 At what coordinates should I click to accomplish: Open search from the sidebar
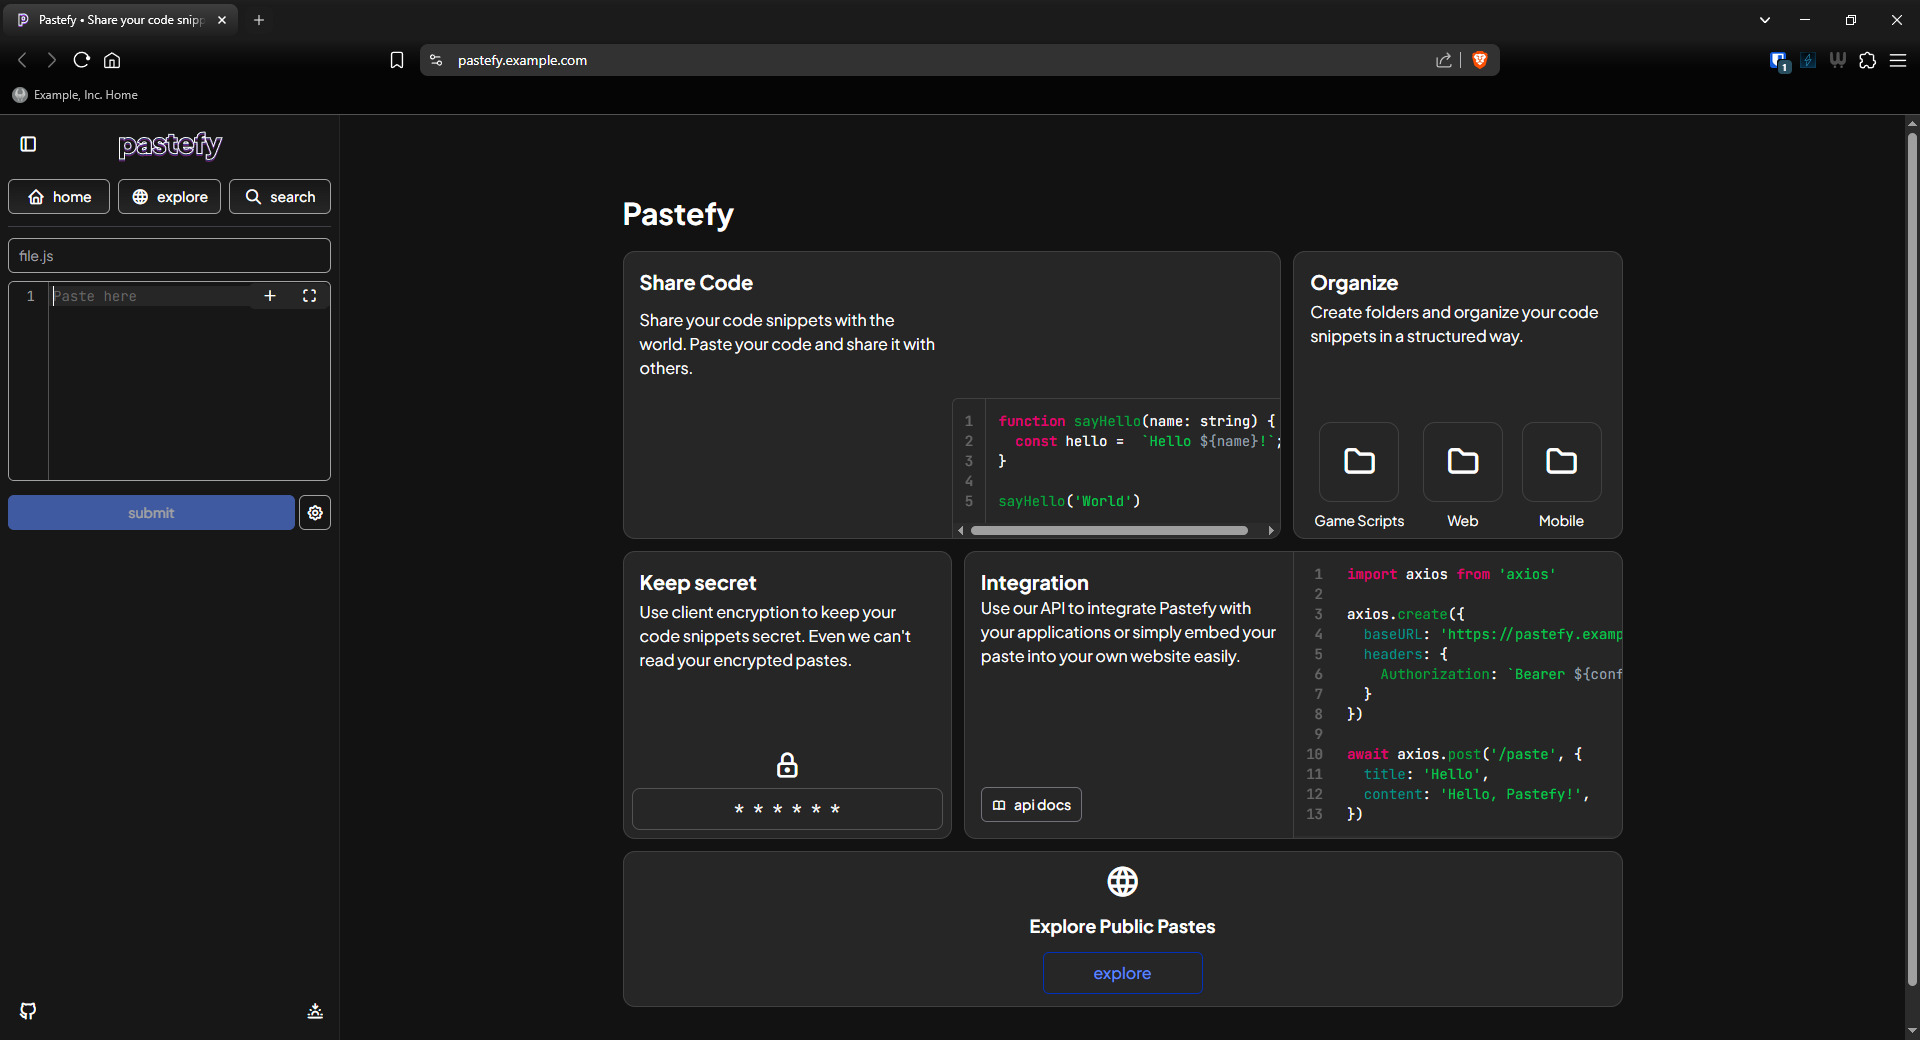[280, 197]
